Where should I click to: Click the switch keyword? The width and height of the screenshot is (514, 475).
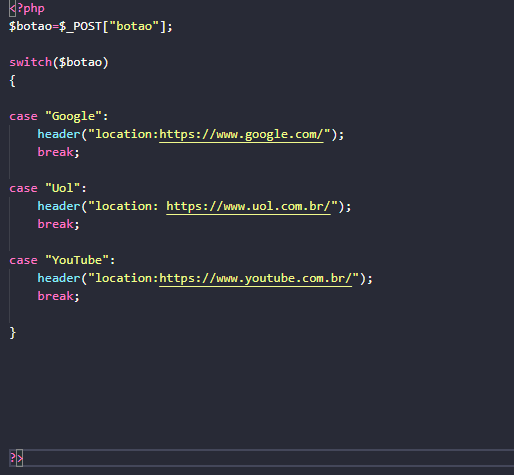[x=31, y=62]
